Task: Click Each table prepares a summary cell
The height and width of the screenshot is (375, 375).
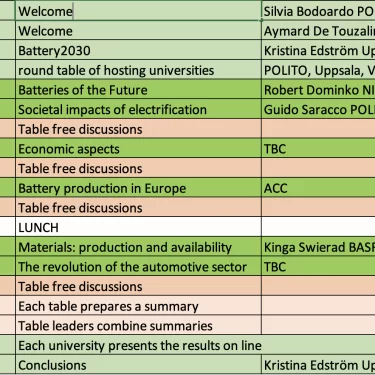Action: click(138, 306)
